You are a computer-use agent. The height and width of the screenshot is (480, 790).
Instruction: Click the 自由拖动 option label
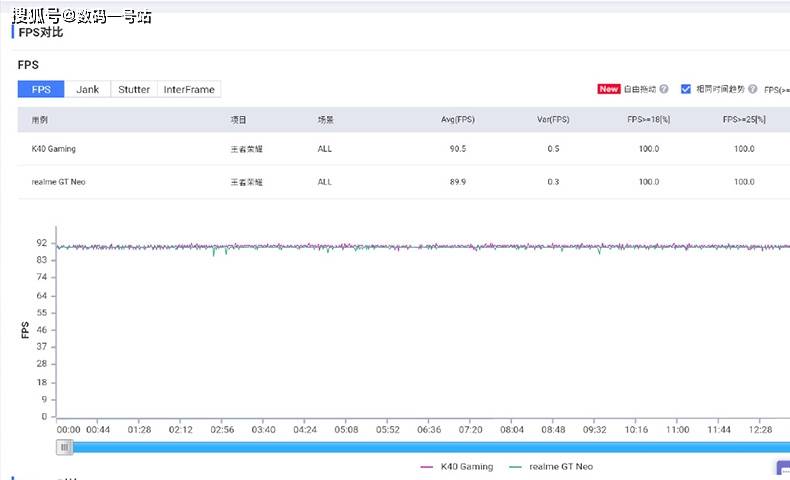coord(640,89)
